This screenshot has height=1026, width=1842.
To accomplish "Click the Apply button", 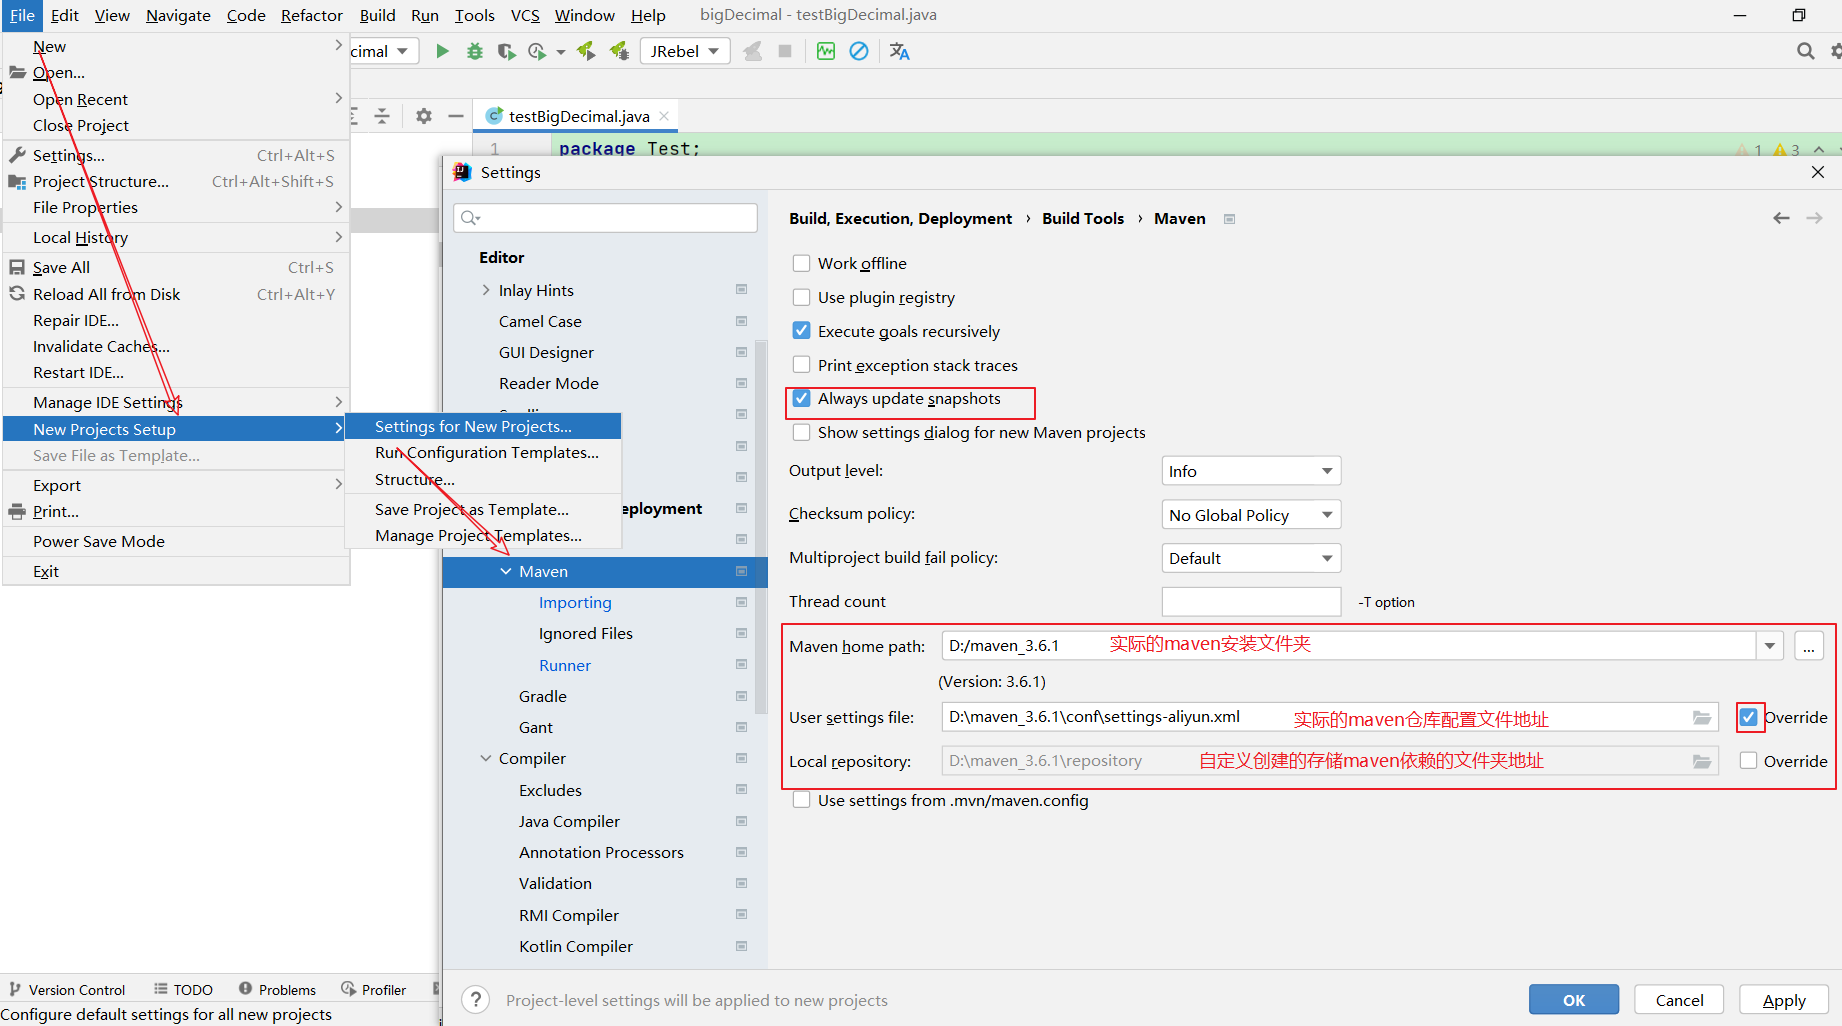I will pos(1784,1000).
